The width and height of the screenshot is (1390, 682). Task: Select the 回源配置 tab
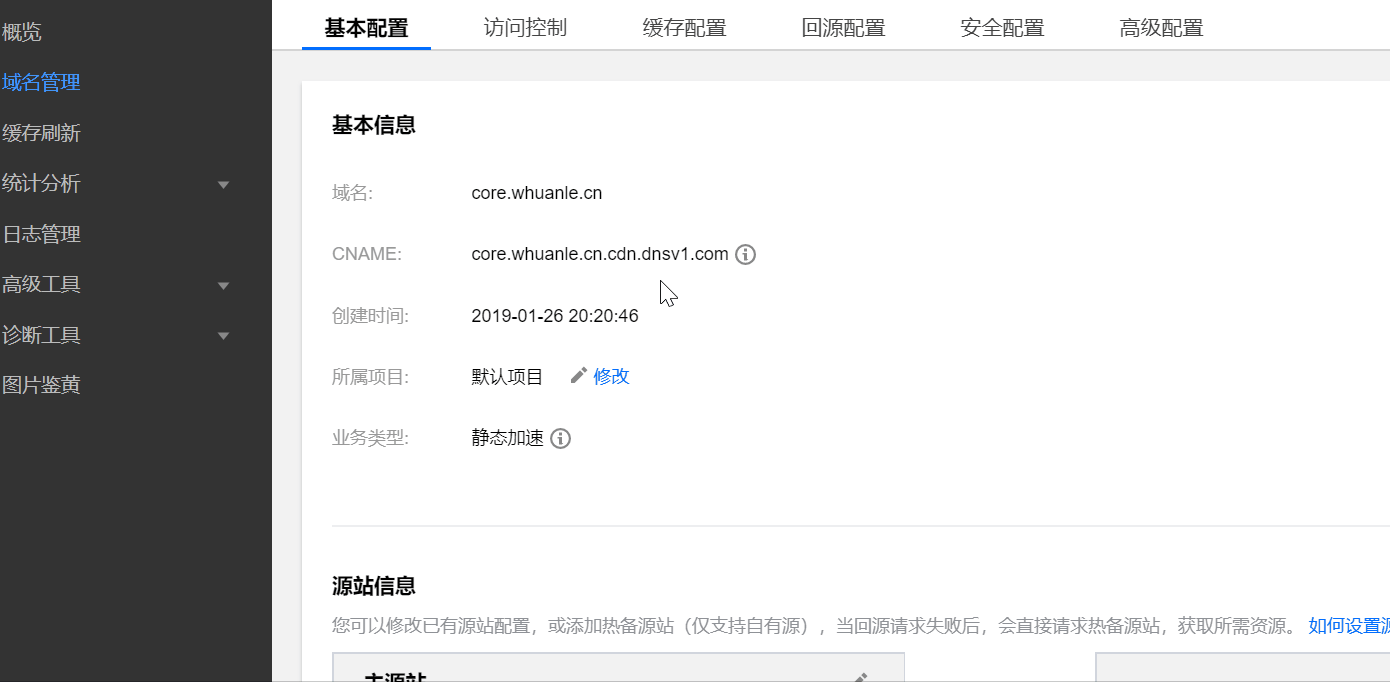(843, 27)
